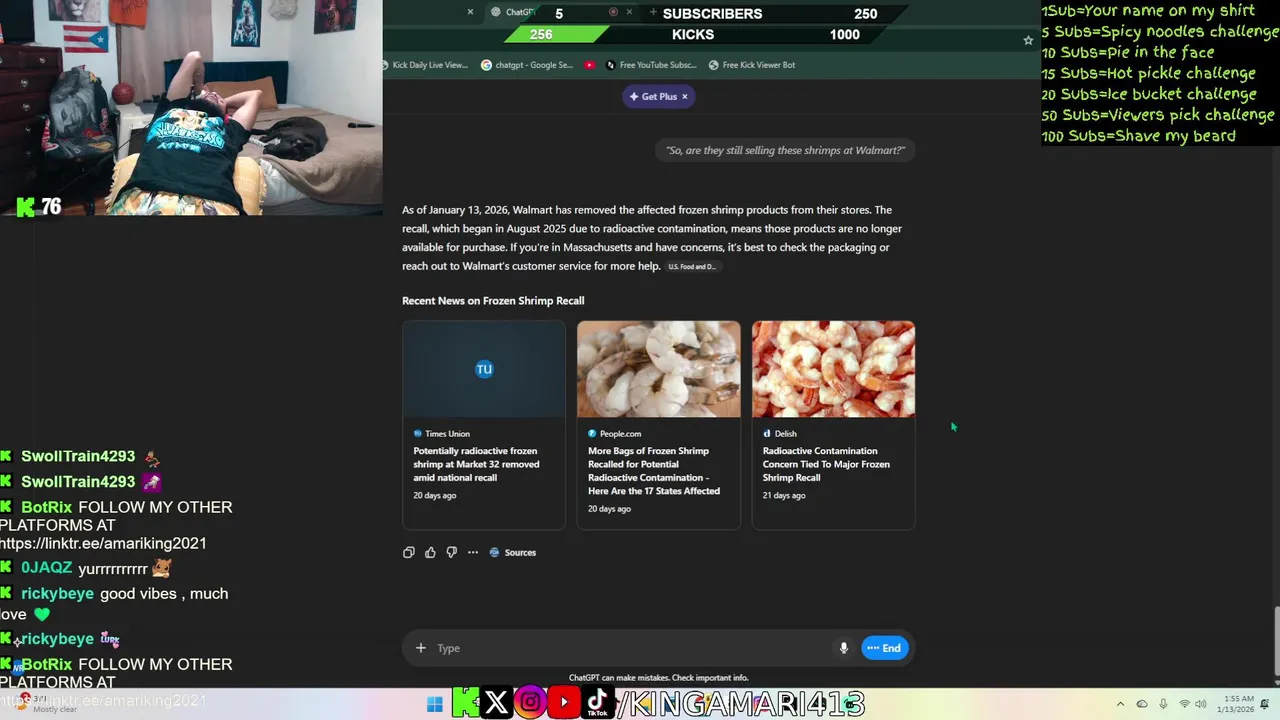The width and height of the screenshot is (1280, 720).
Task: Close the first browser tab
Action: (x=470, y=12)
